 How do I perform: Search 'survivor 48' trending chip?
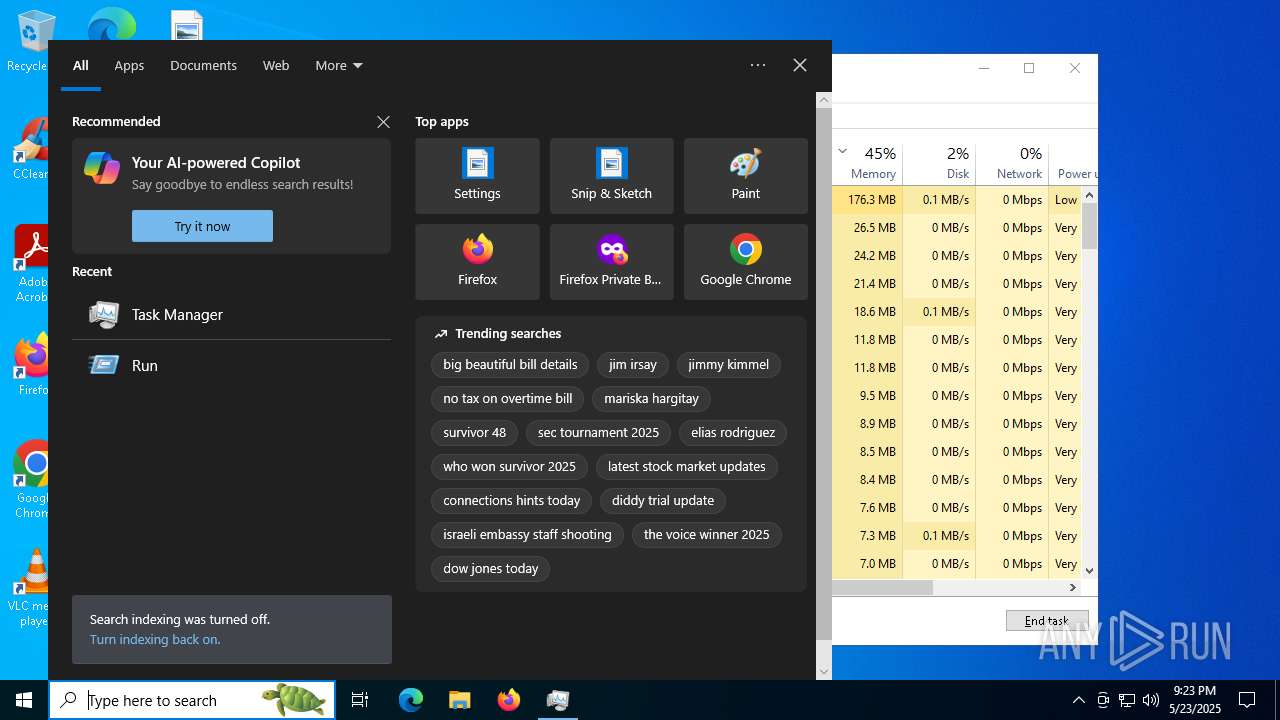tap(474, 433)
